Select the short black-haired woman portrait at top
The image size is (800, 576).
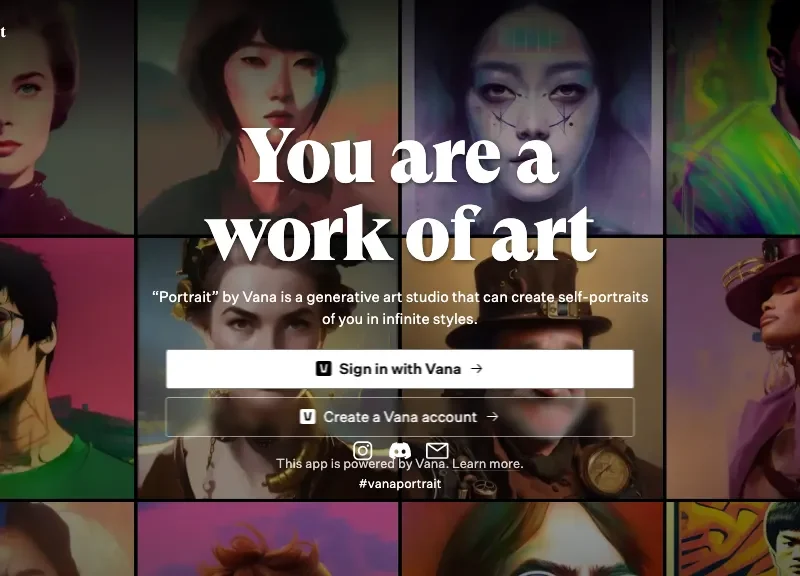(x=268, y=70)
